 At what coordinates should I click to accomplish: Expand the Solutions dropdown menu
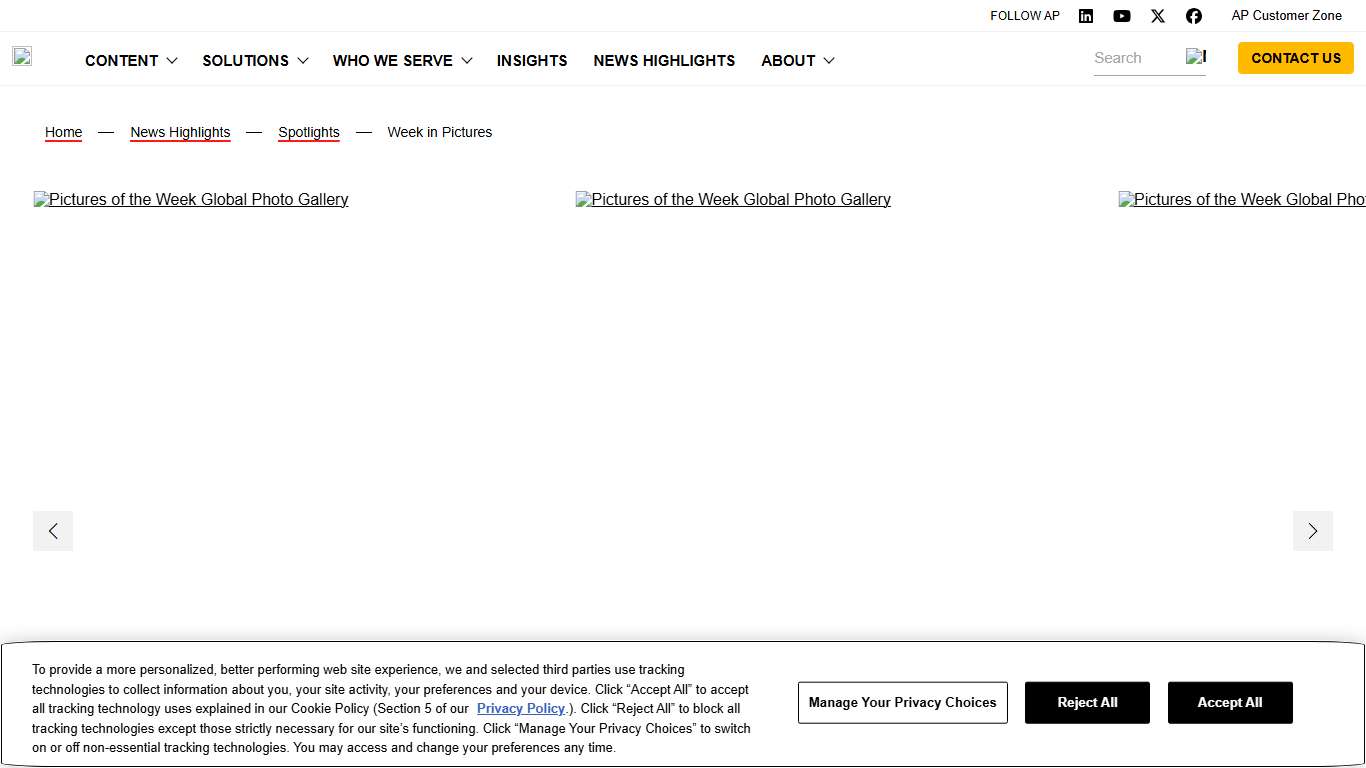(x=255, y=61)
